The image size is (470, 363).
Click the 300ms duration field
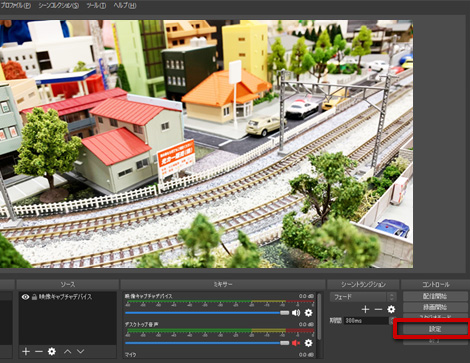pyautogui.click(x=367, y=321)
